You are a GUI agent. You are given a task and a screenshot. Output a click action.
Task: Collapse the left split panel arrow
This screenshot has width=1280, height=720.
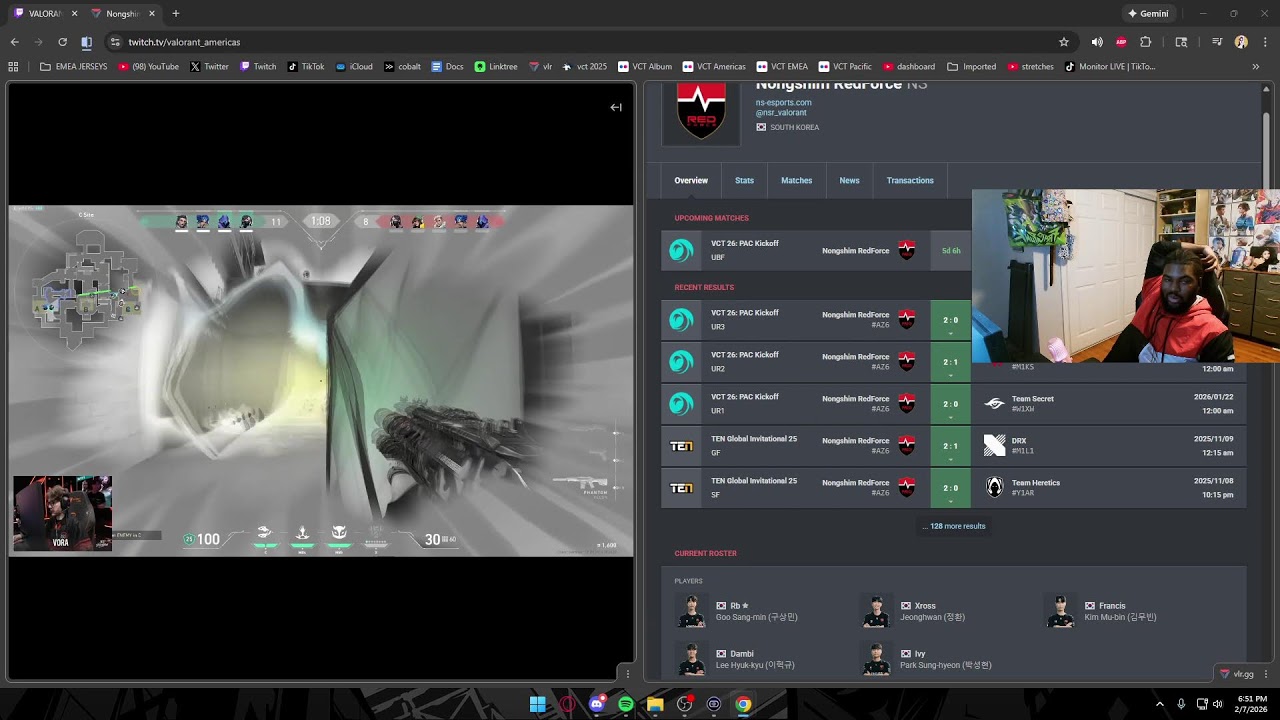(616, 107)
